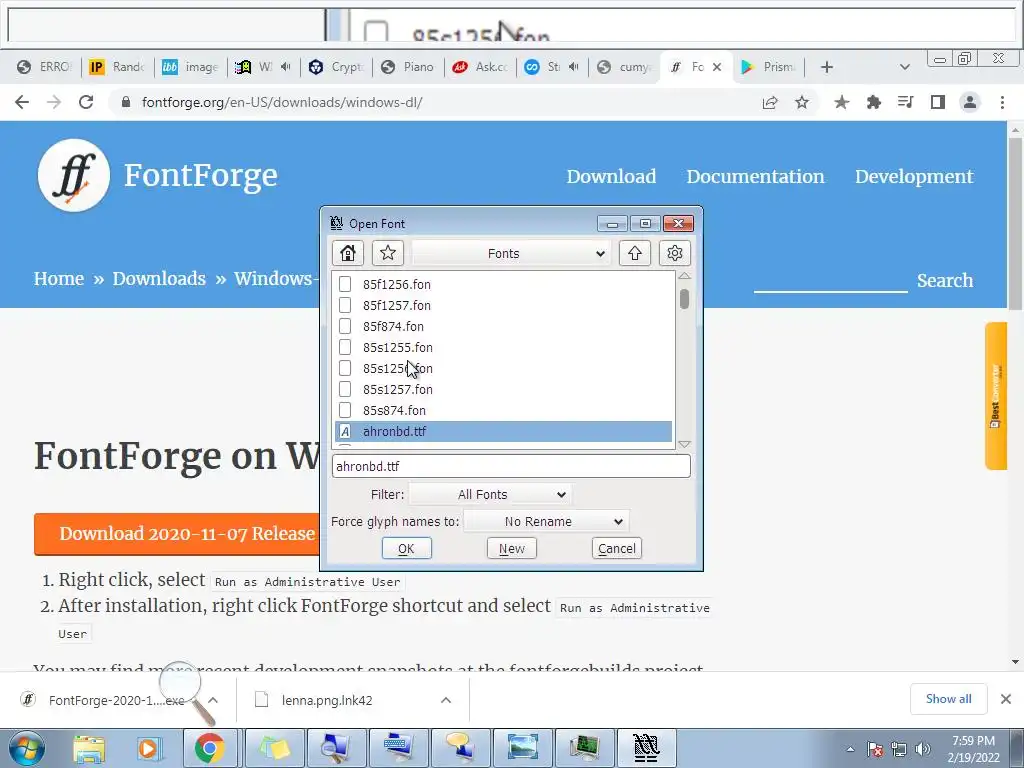The image size is (1024, 768).
Task: Click Download in FontForge site header
Action: (x=611, y=176)
